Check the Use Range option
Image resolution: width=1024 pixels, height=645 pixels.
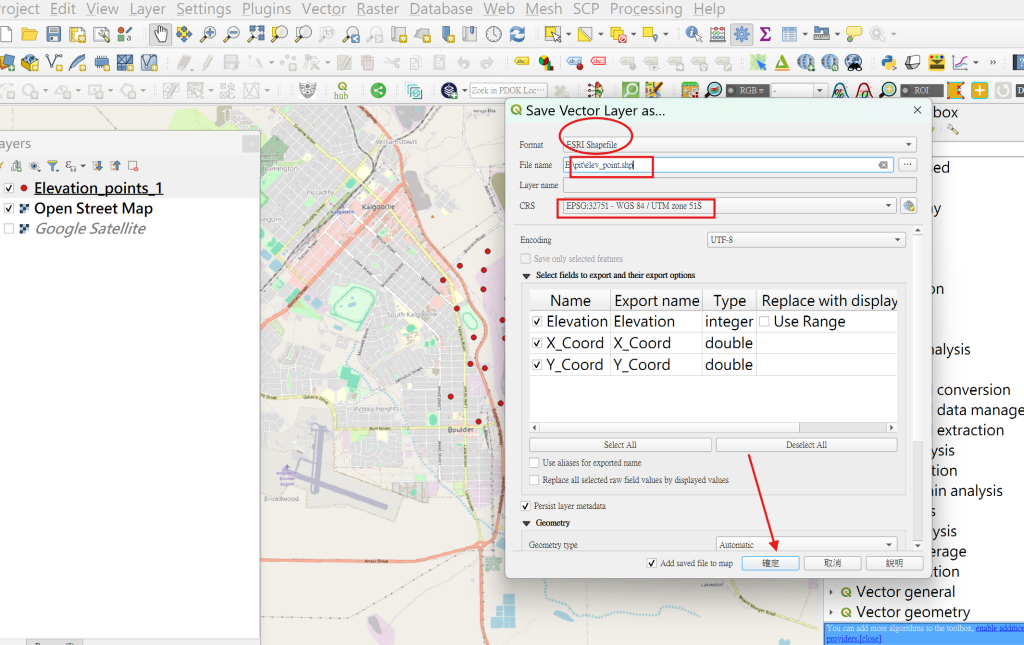[764, 322]
